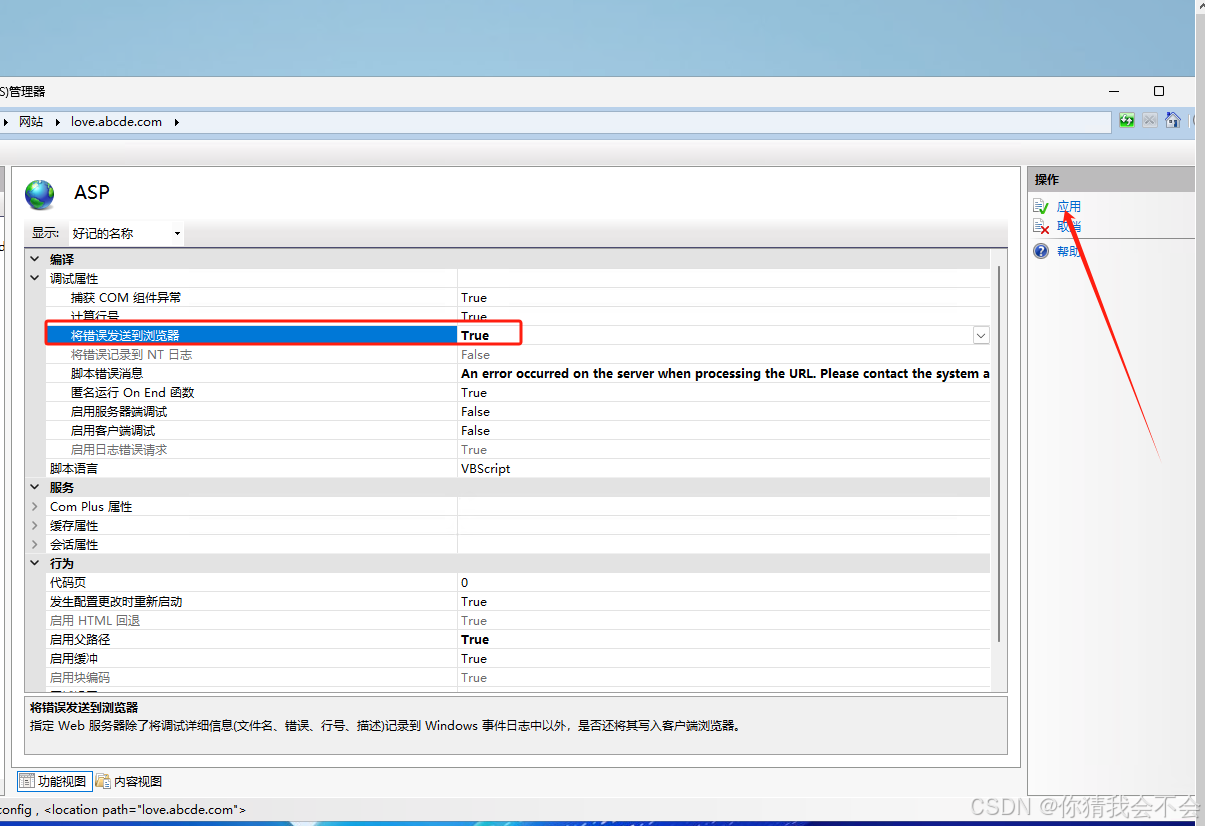Image resolution: width=1205 pixels, height=826 pixels.
Task: Collapse the 行为 category
Action: (x=35, y=563)
